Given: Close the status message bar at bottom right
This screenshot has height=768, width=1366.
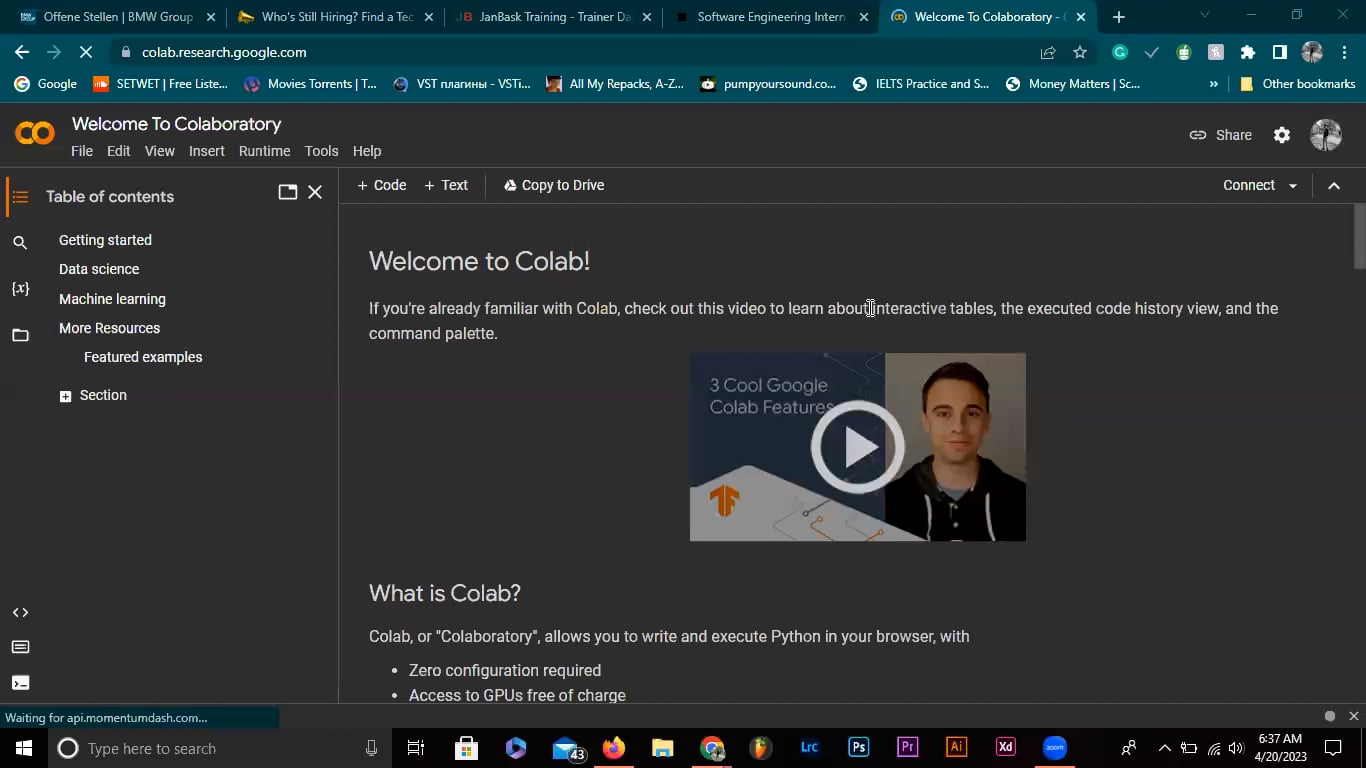Looking at the screenshot, I should (1354, 716).
